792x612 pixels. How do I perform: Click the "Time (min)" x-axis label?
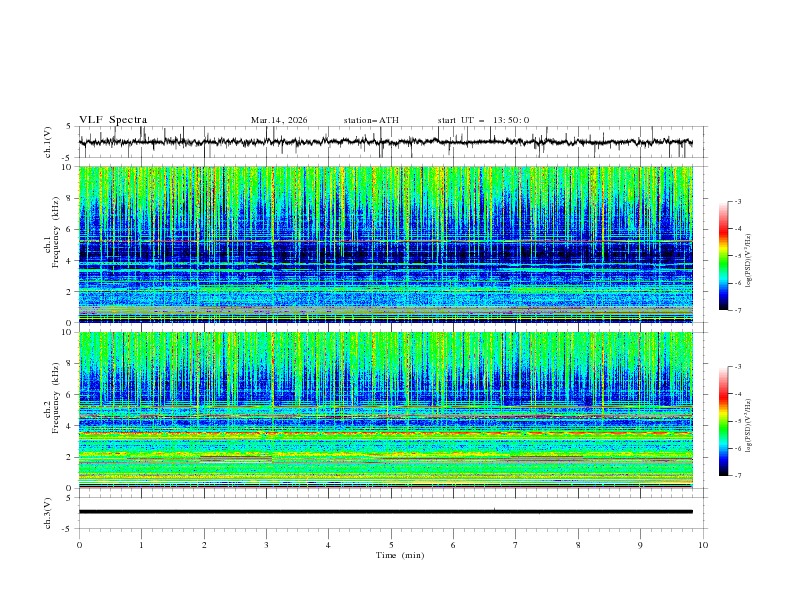pyautogui.click(x=400, y=555)
